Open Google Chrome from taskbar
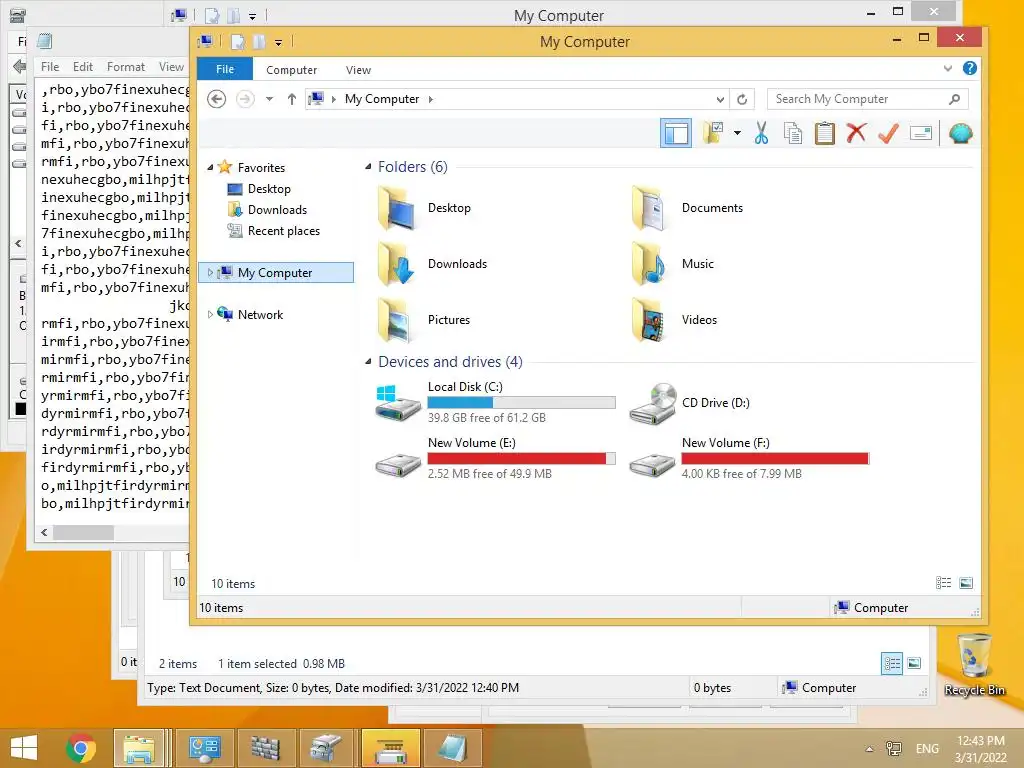Viewport: 1024px width, 768px height. (81, 748)
